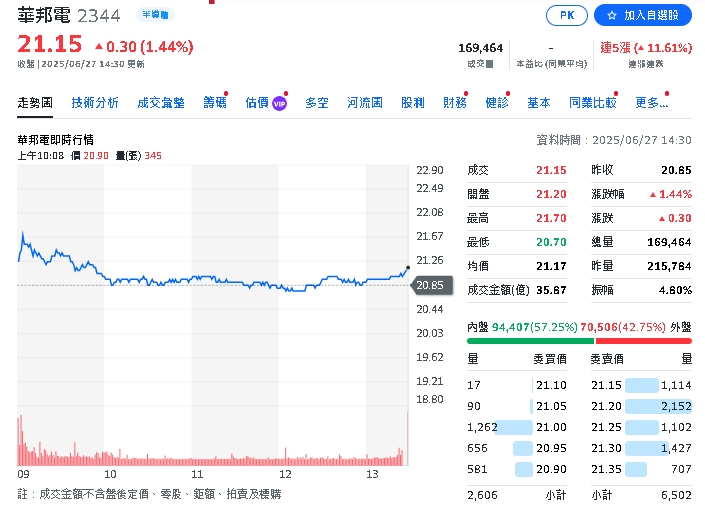Click the purple VIP badge on 估價

(280, 103)
